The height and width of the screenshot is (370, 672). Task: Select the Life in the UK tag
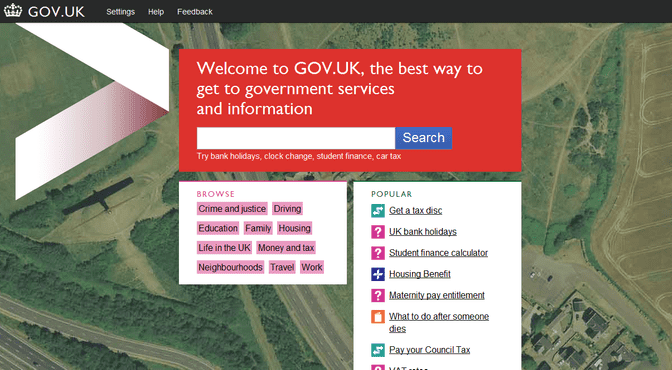pyautogui.click(x=224, y=248)
